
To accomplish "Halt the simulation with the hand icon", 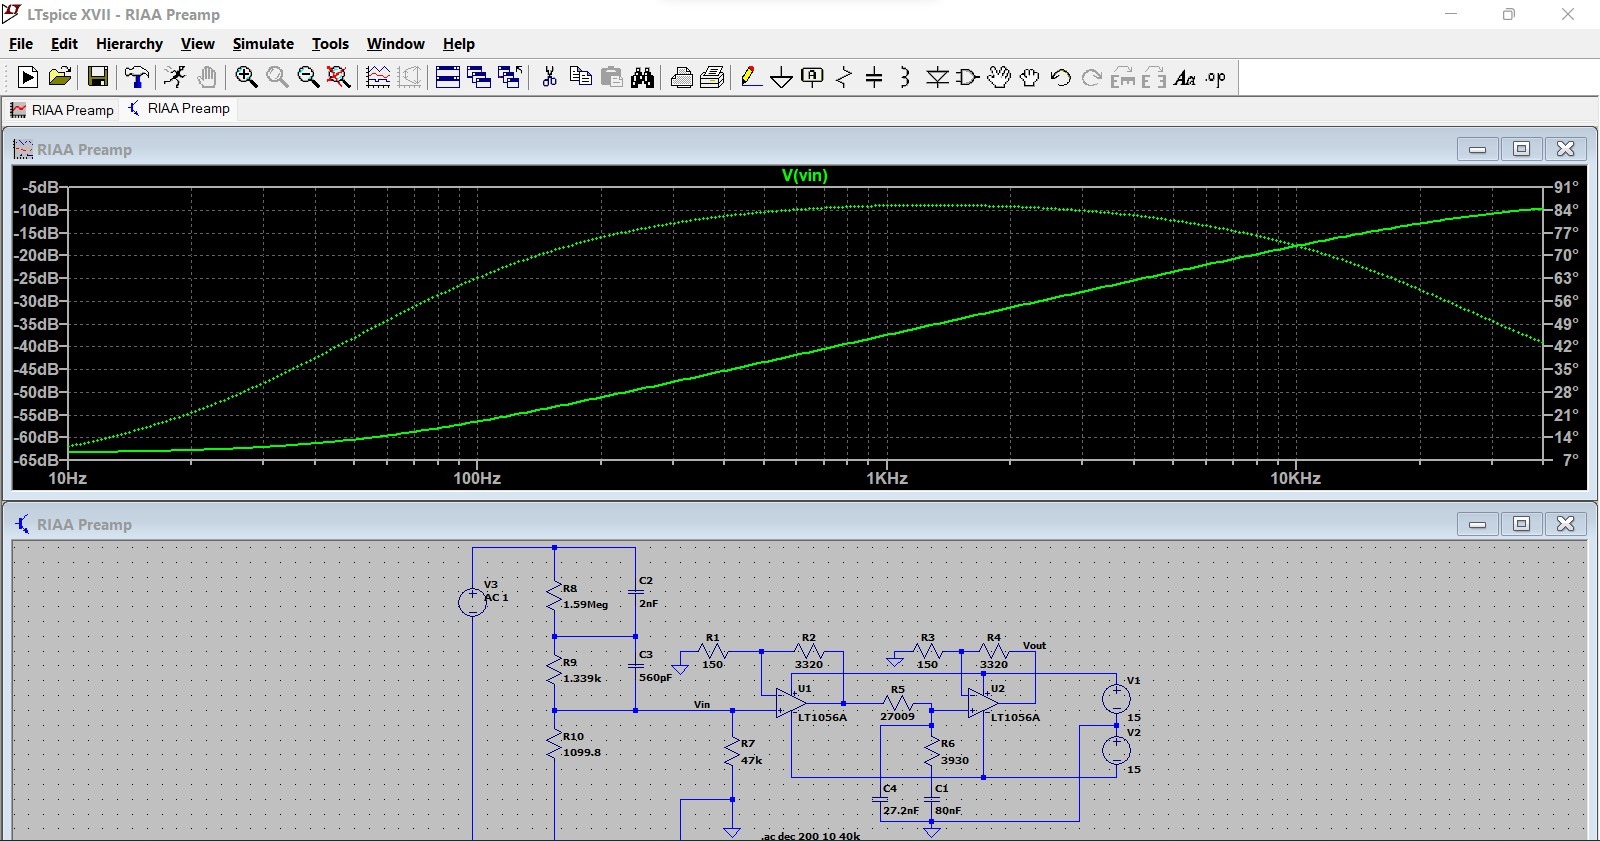I will [207, 77].
